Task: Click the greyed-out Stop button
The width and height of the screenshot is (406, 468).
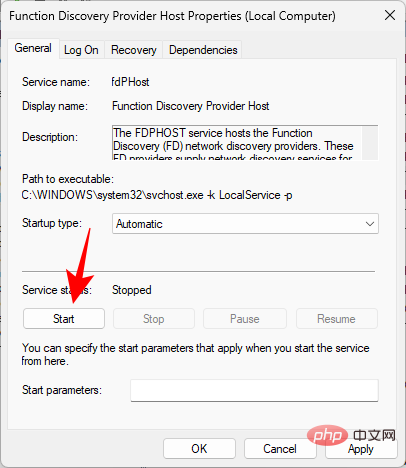Action: tap(154, 319)
